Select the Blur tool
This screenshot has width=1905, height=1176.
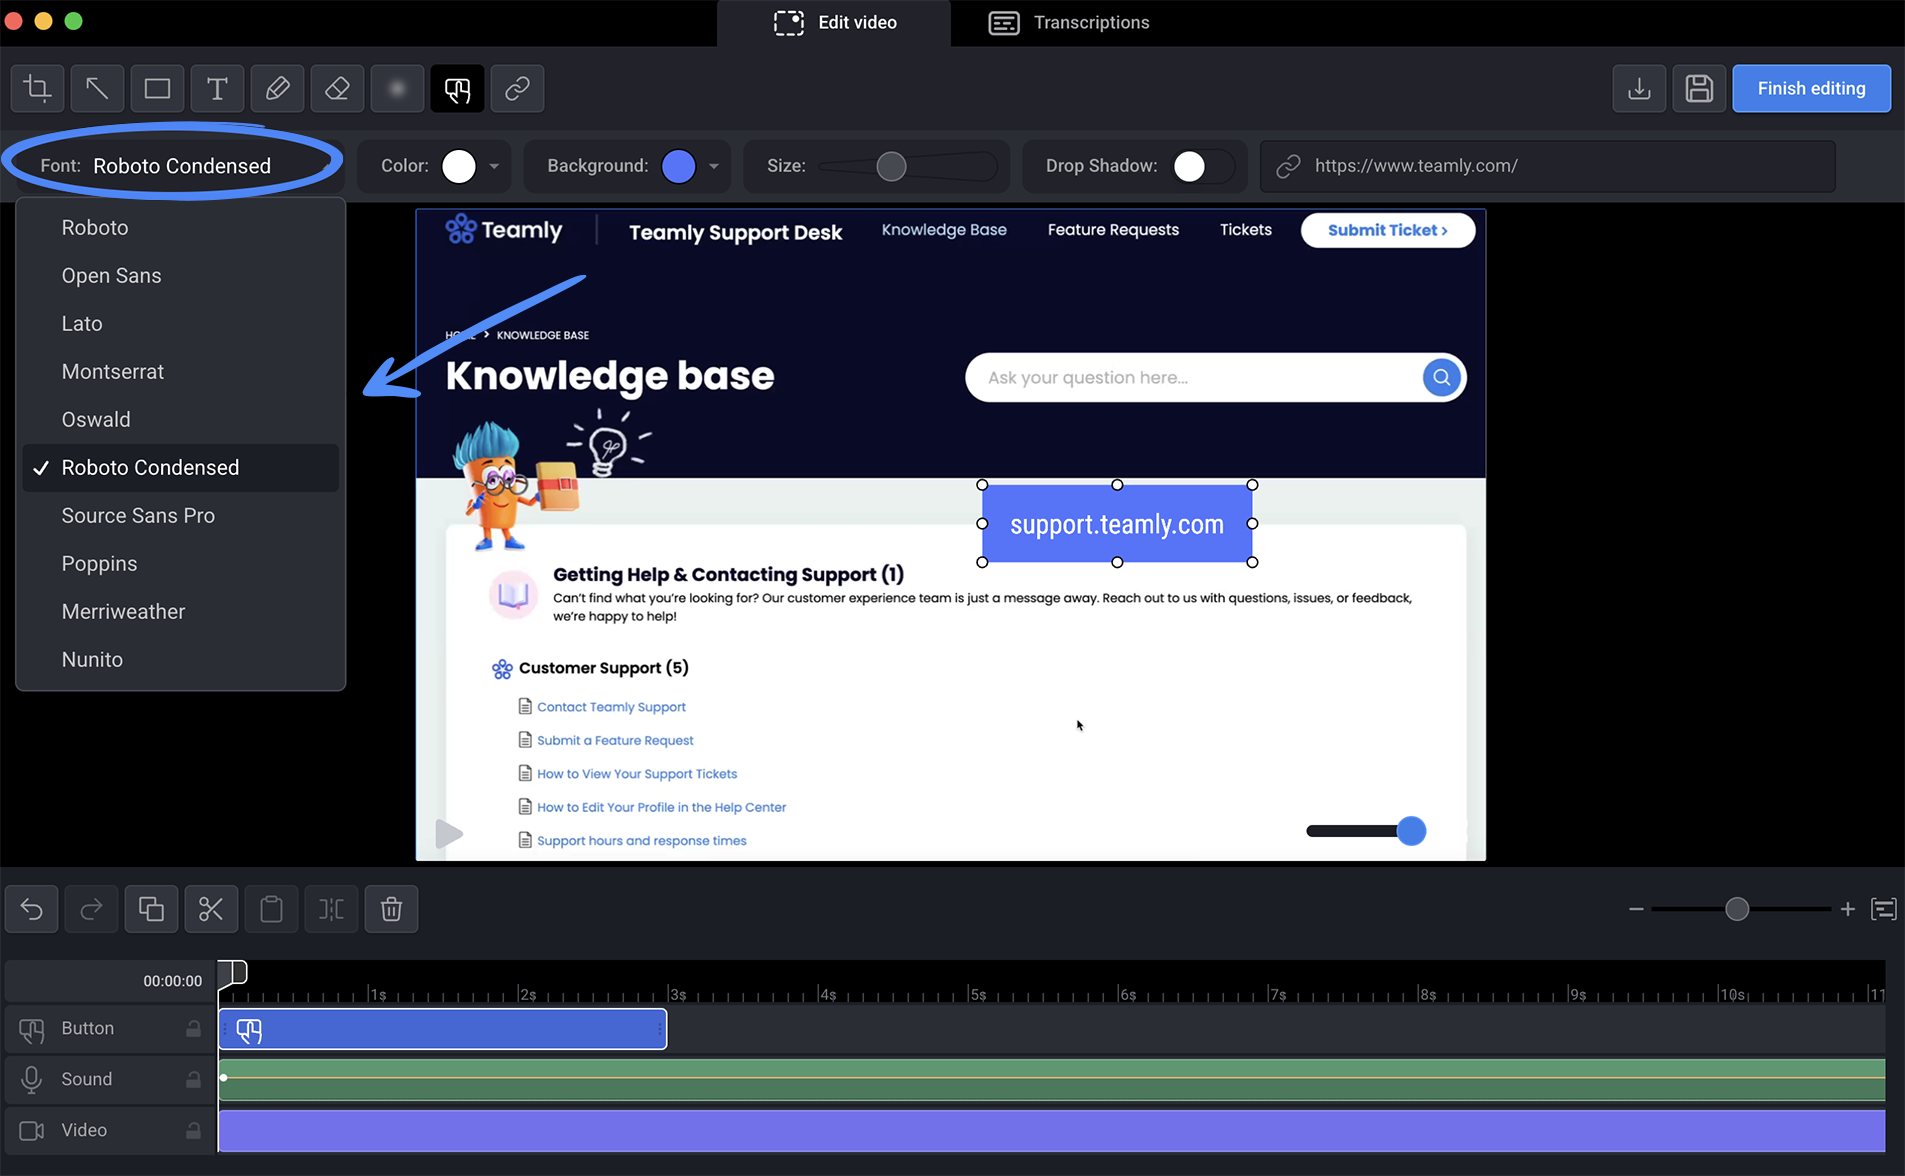[x=397, y=89]
